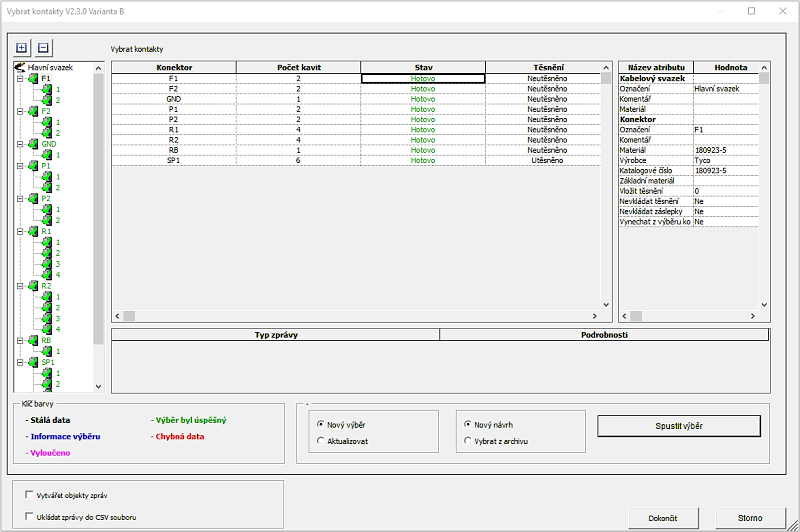Screen dimensions: 800x532
Task: Click the tree panel's scroll down arrow
Action: 98,386
